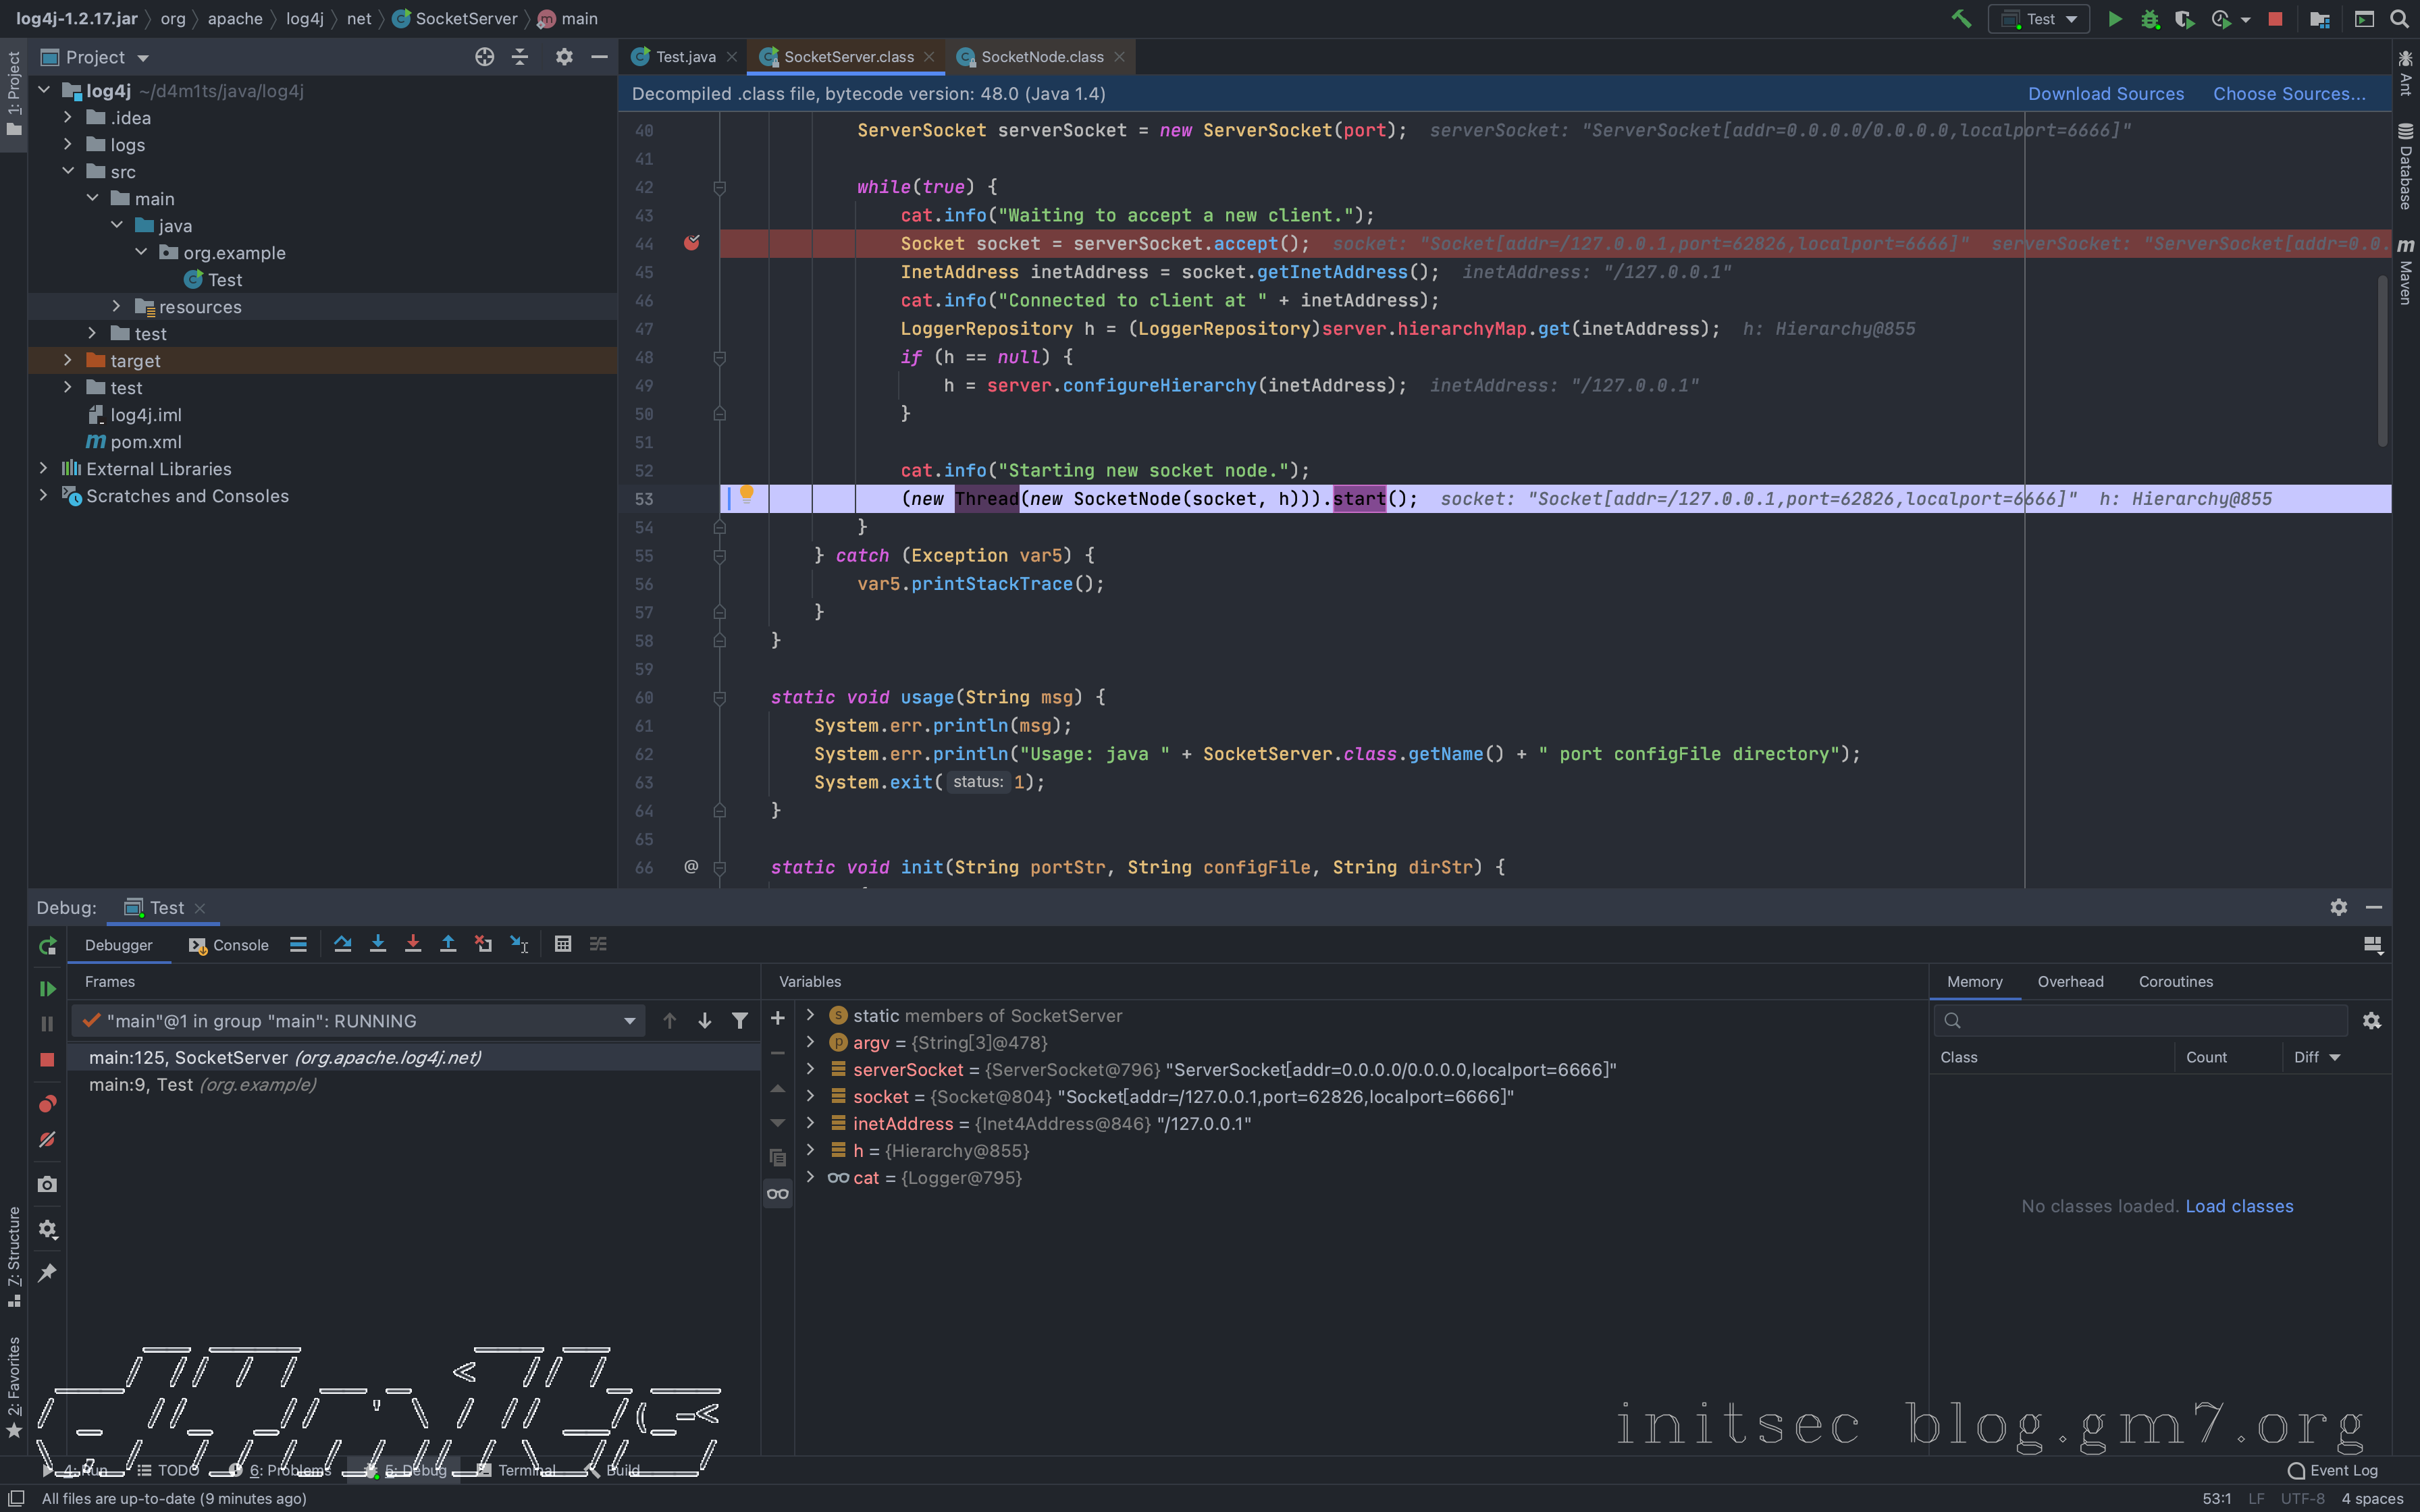Click Rerun Test debug icon

pos(47,946)
